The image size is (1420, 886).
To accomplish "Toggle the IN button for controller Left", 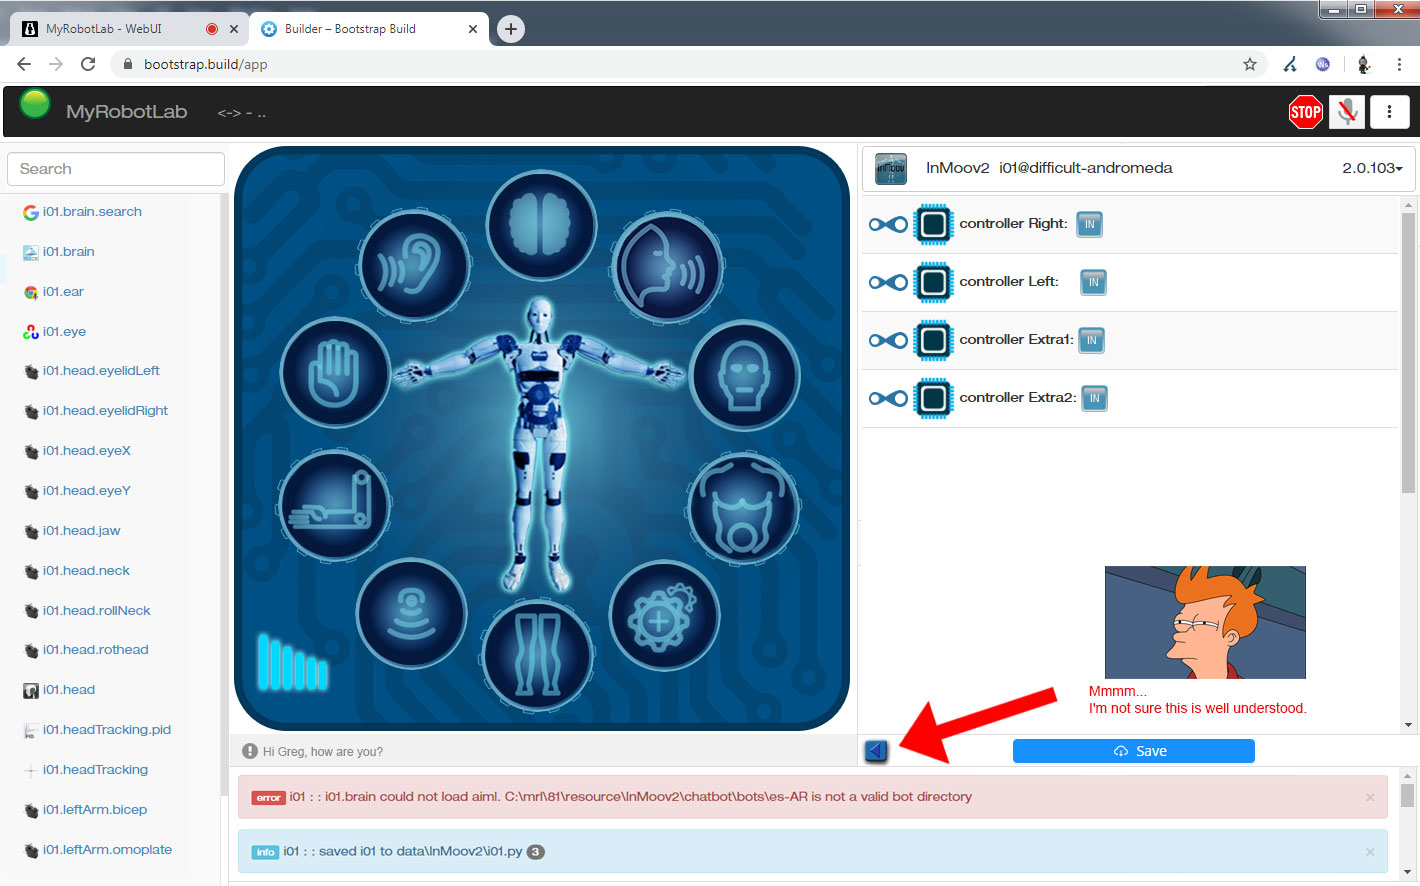I will (1093, 283).
